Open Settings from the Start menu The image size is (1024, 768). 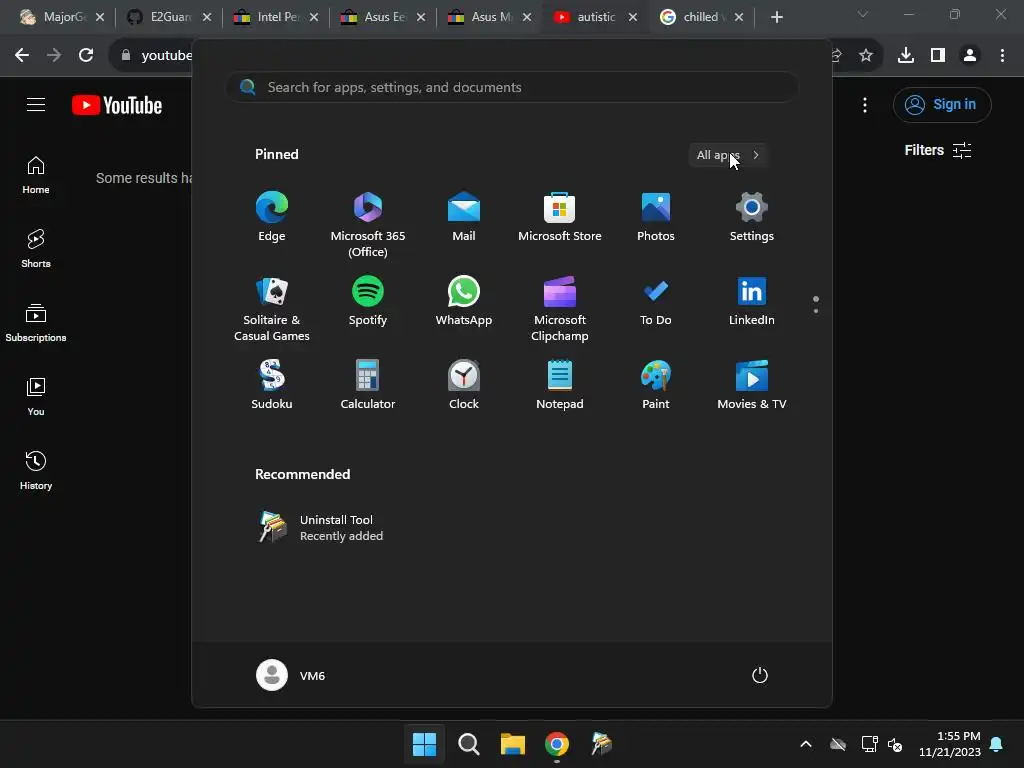click(x=752, y=217)
